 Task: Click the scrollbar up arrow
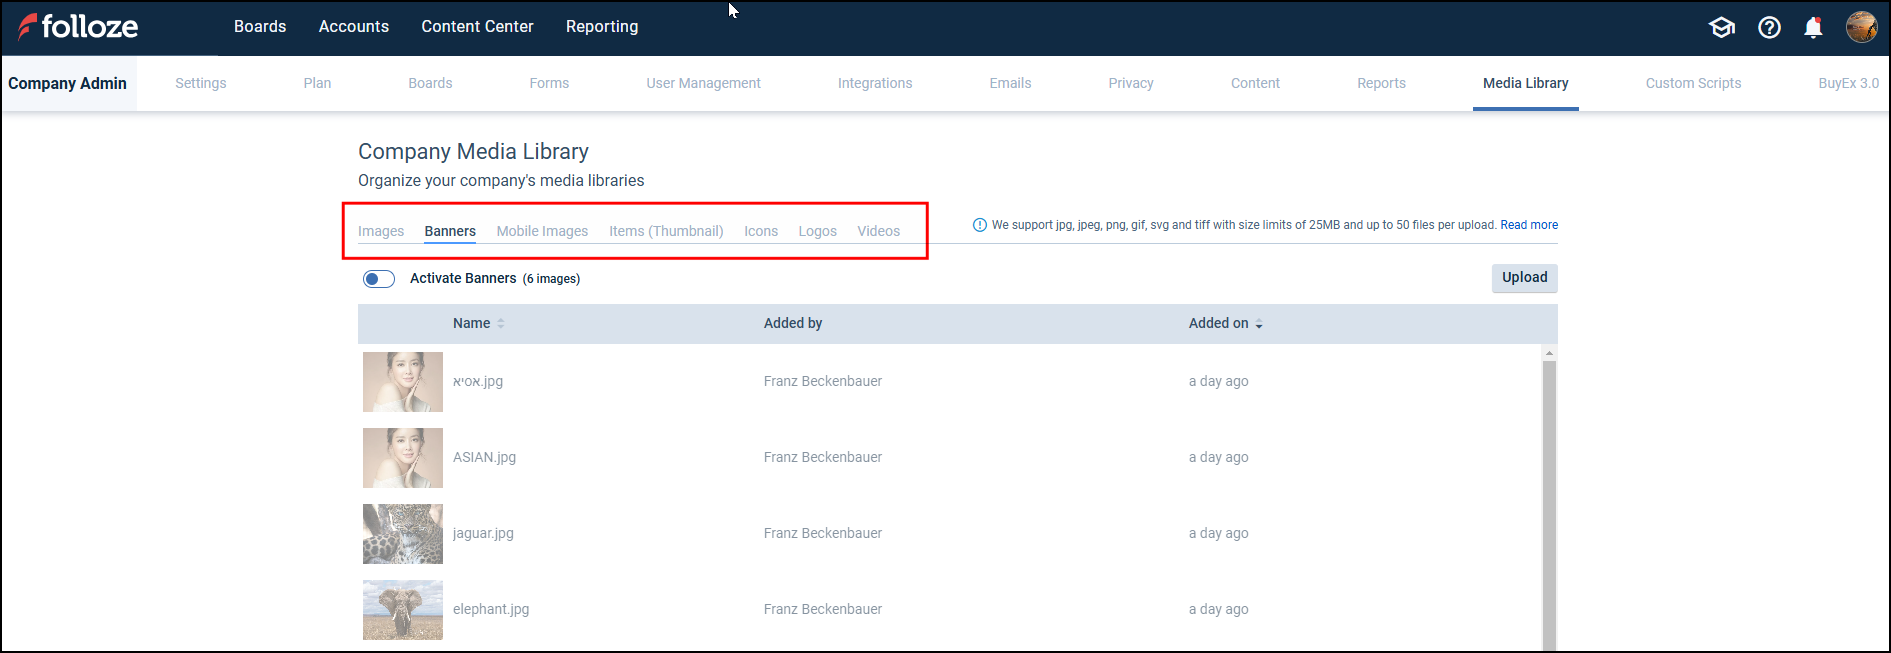tap(1549, 353)
